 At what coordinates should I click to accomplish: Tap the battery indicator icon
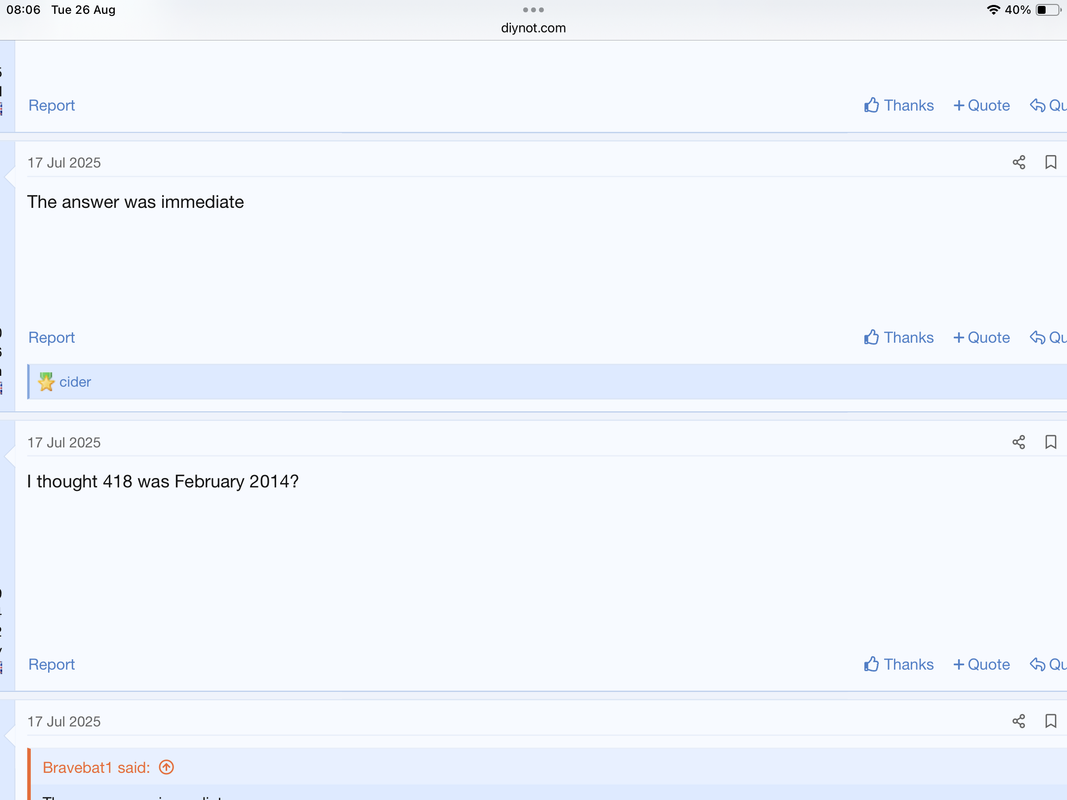click(x=1048, y=10)
